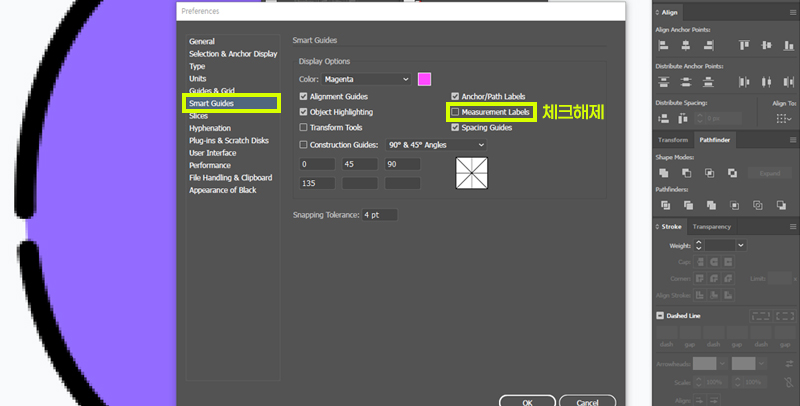Click the Trim pathfinder icon
This screenshot has height=406, width=800.
[688, 205]
